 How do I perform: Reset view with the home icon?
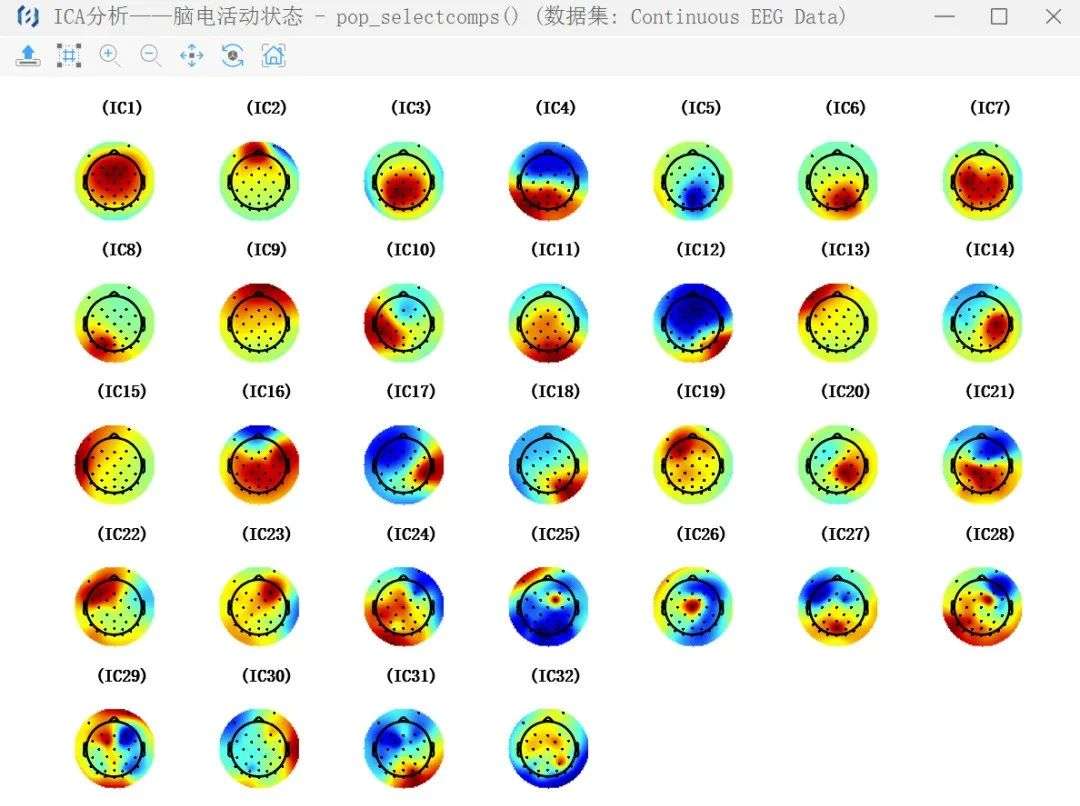click(273, 56)
